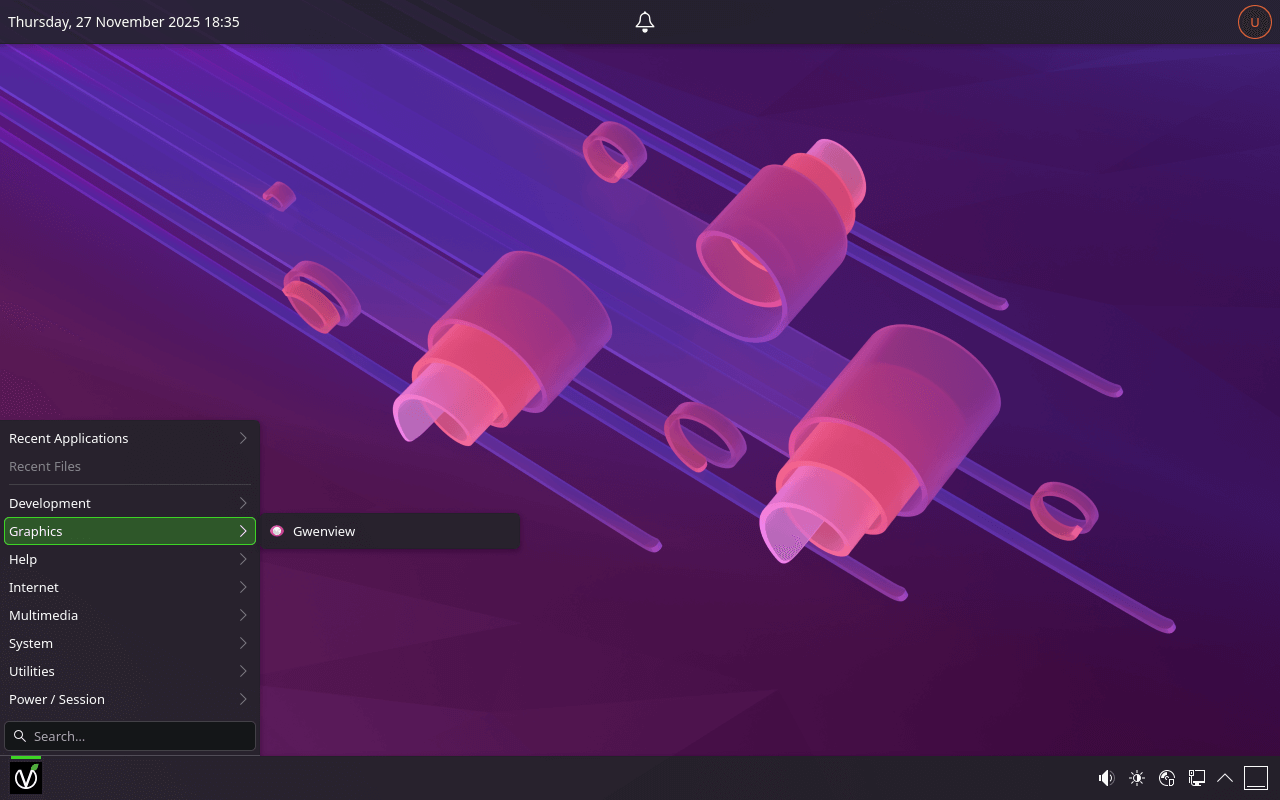Open notifications via the bell icon

(x=645, y=22)
